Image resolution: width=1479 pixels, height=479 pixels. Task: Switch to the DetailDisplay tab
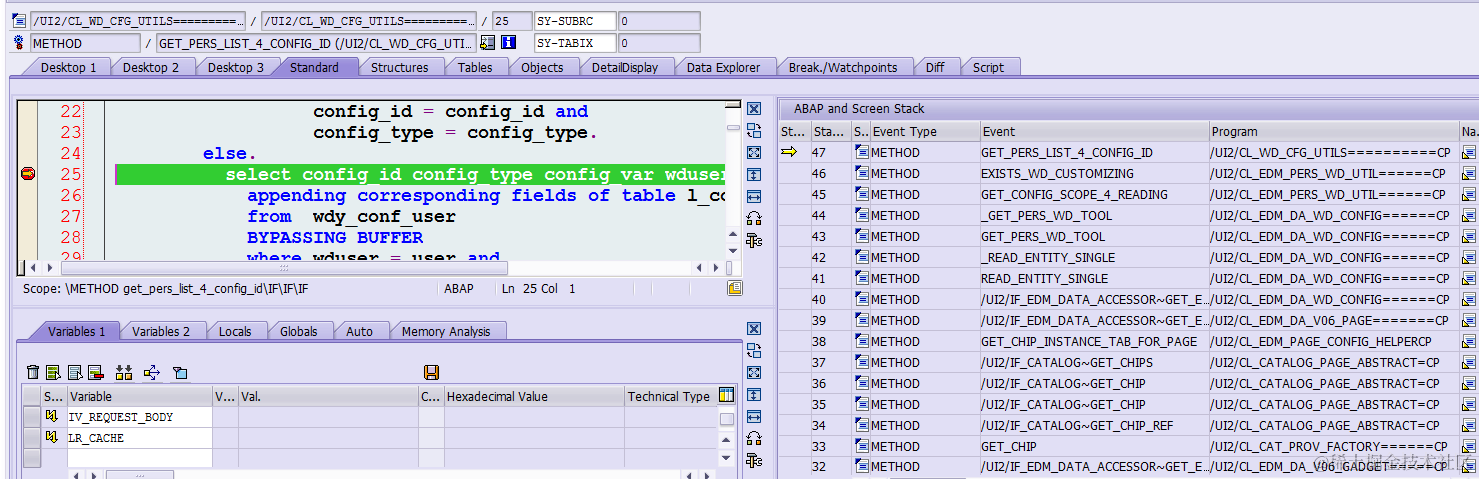(625, 67)
